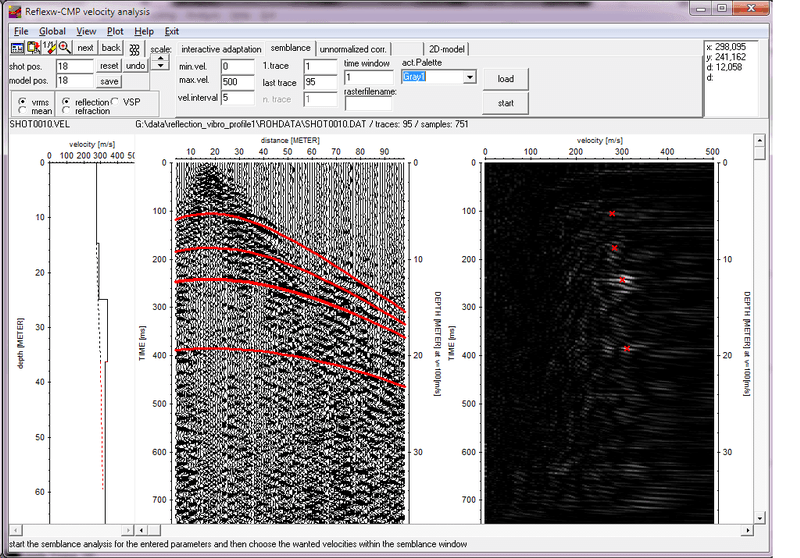This screenshot has width=800, height=558.
Task: Click the 1.trace input field
Action: pos(320,66)
